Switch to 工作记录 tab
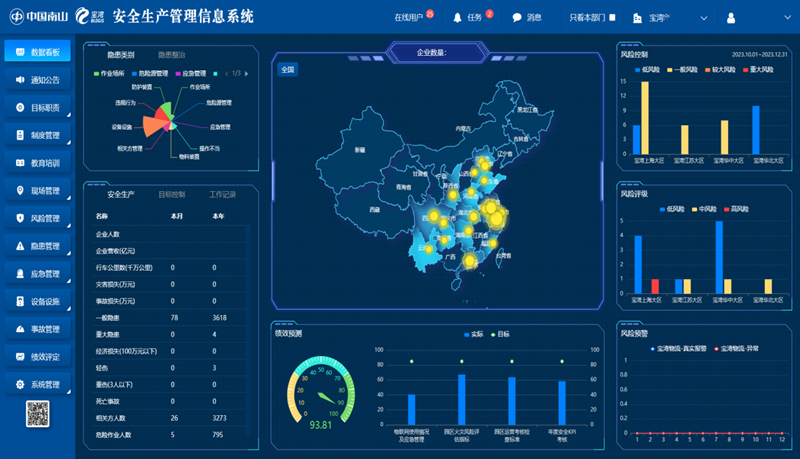The image size is (800, 459). 222,194
